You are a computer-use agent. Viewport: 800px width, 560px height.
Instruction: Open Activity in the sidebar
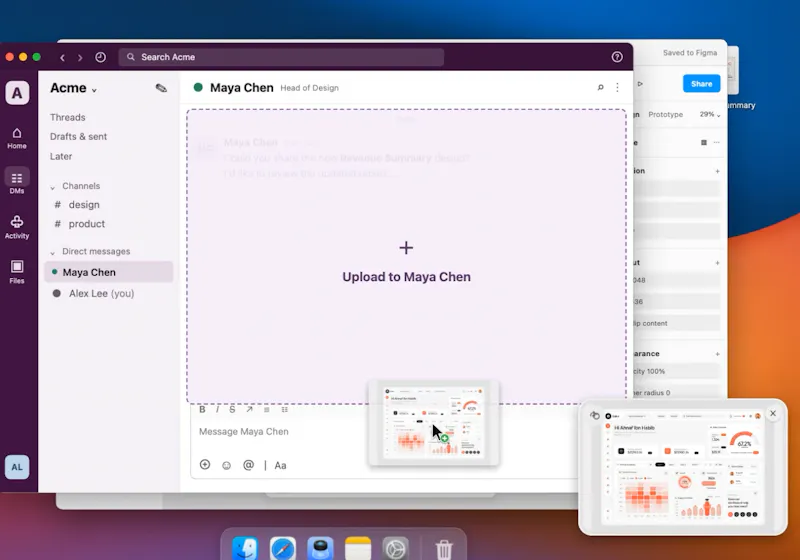click(17, 227)
